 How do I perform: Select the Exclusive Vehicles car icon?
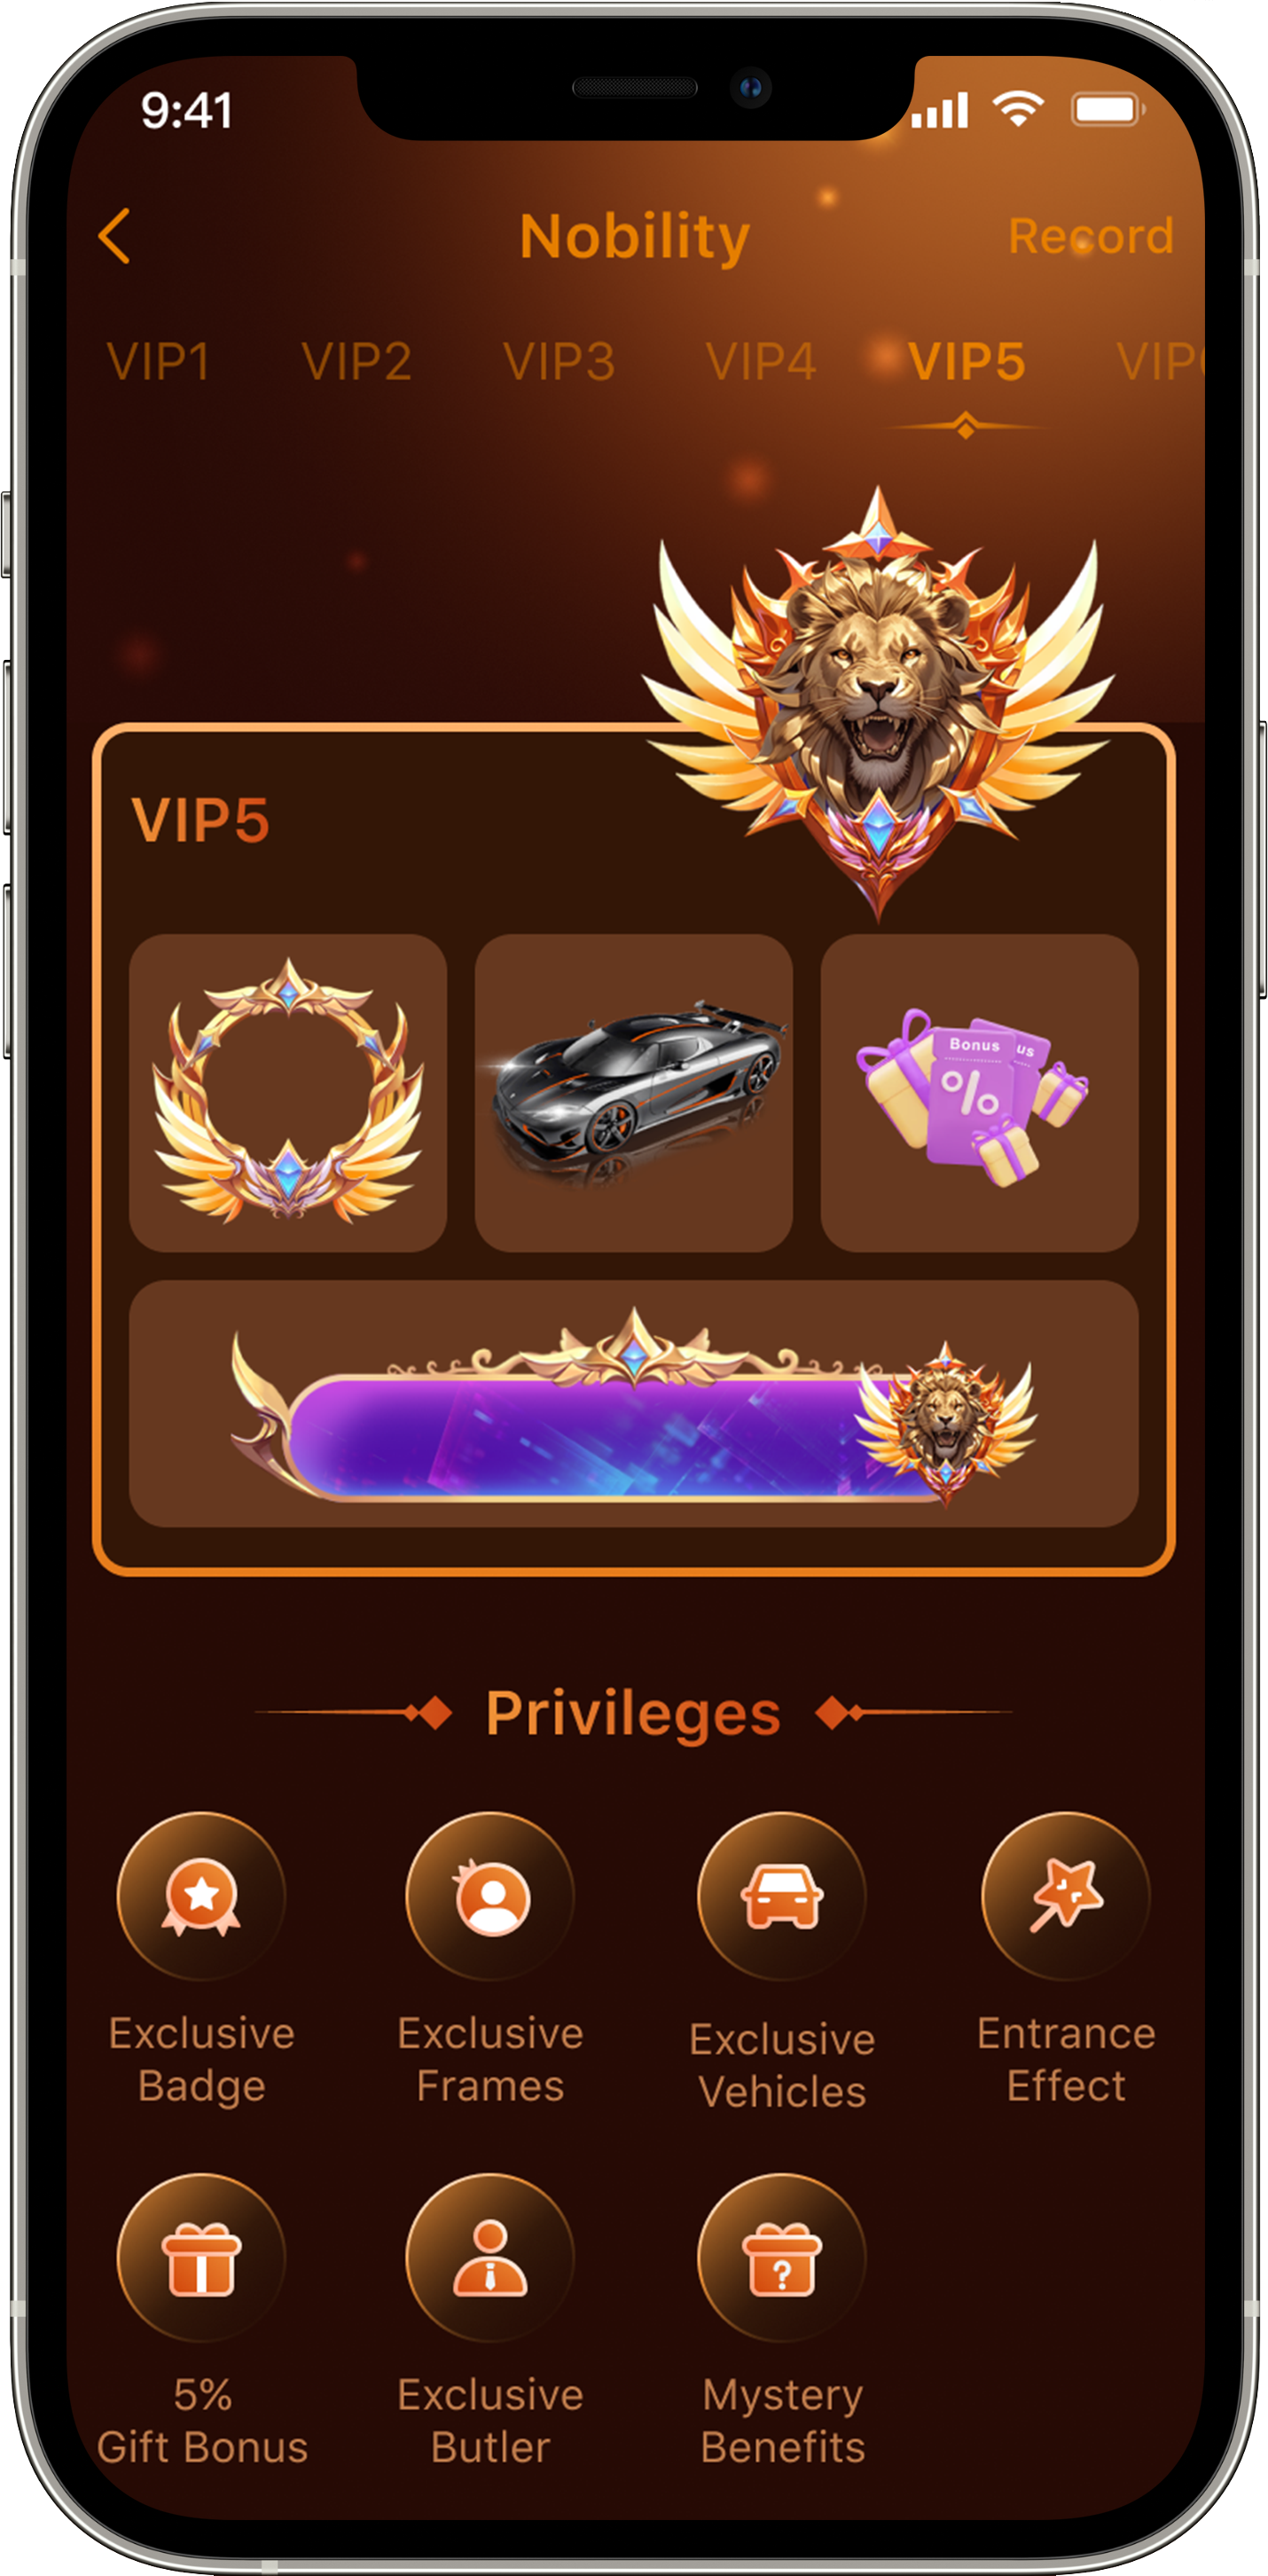tap(782, 1896)
